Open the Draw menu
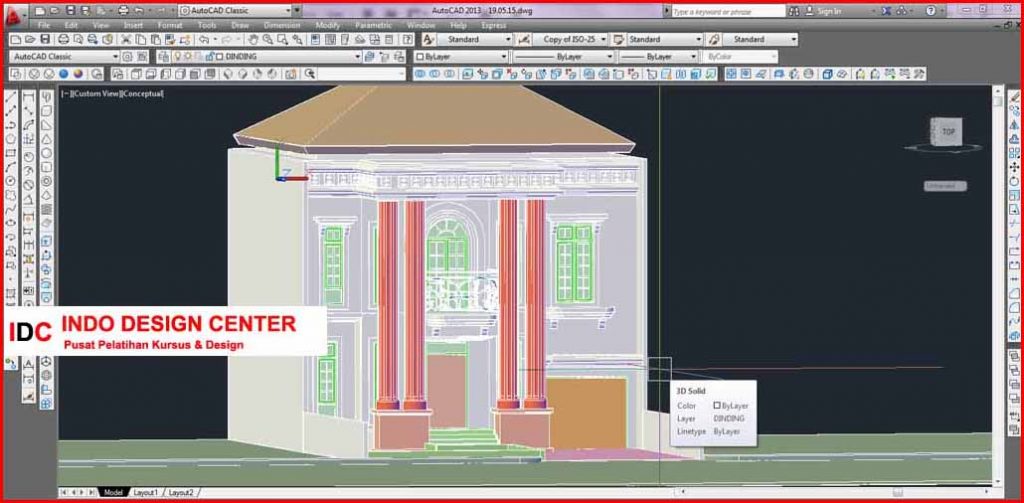Screen dimensions: 1024x503 [240, 25]
